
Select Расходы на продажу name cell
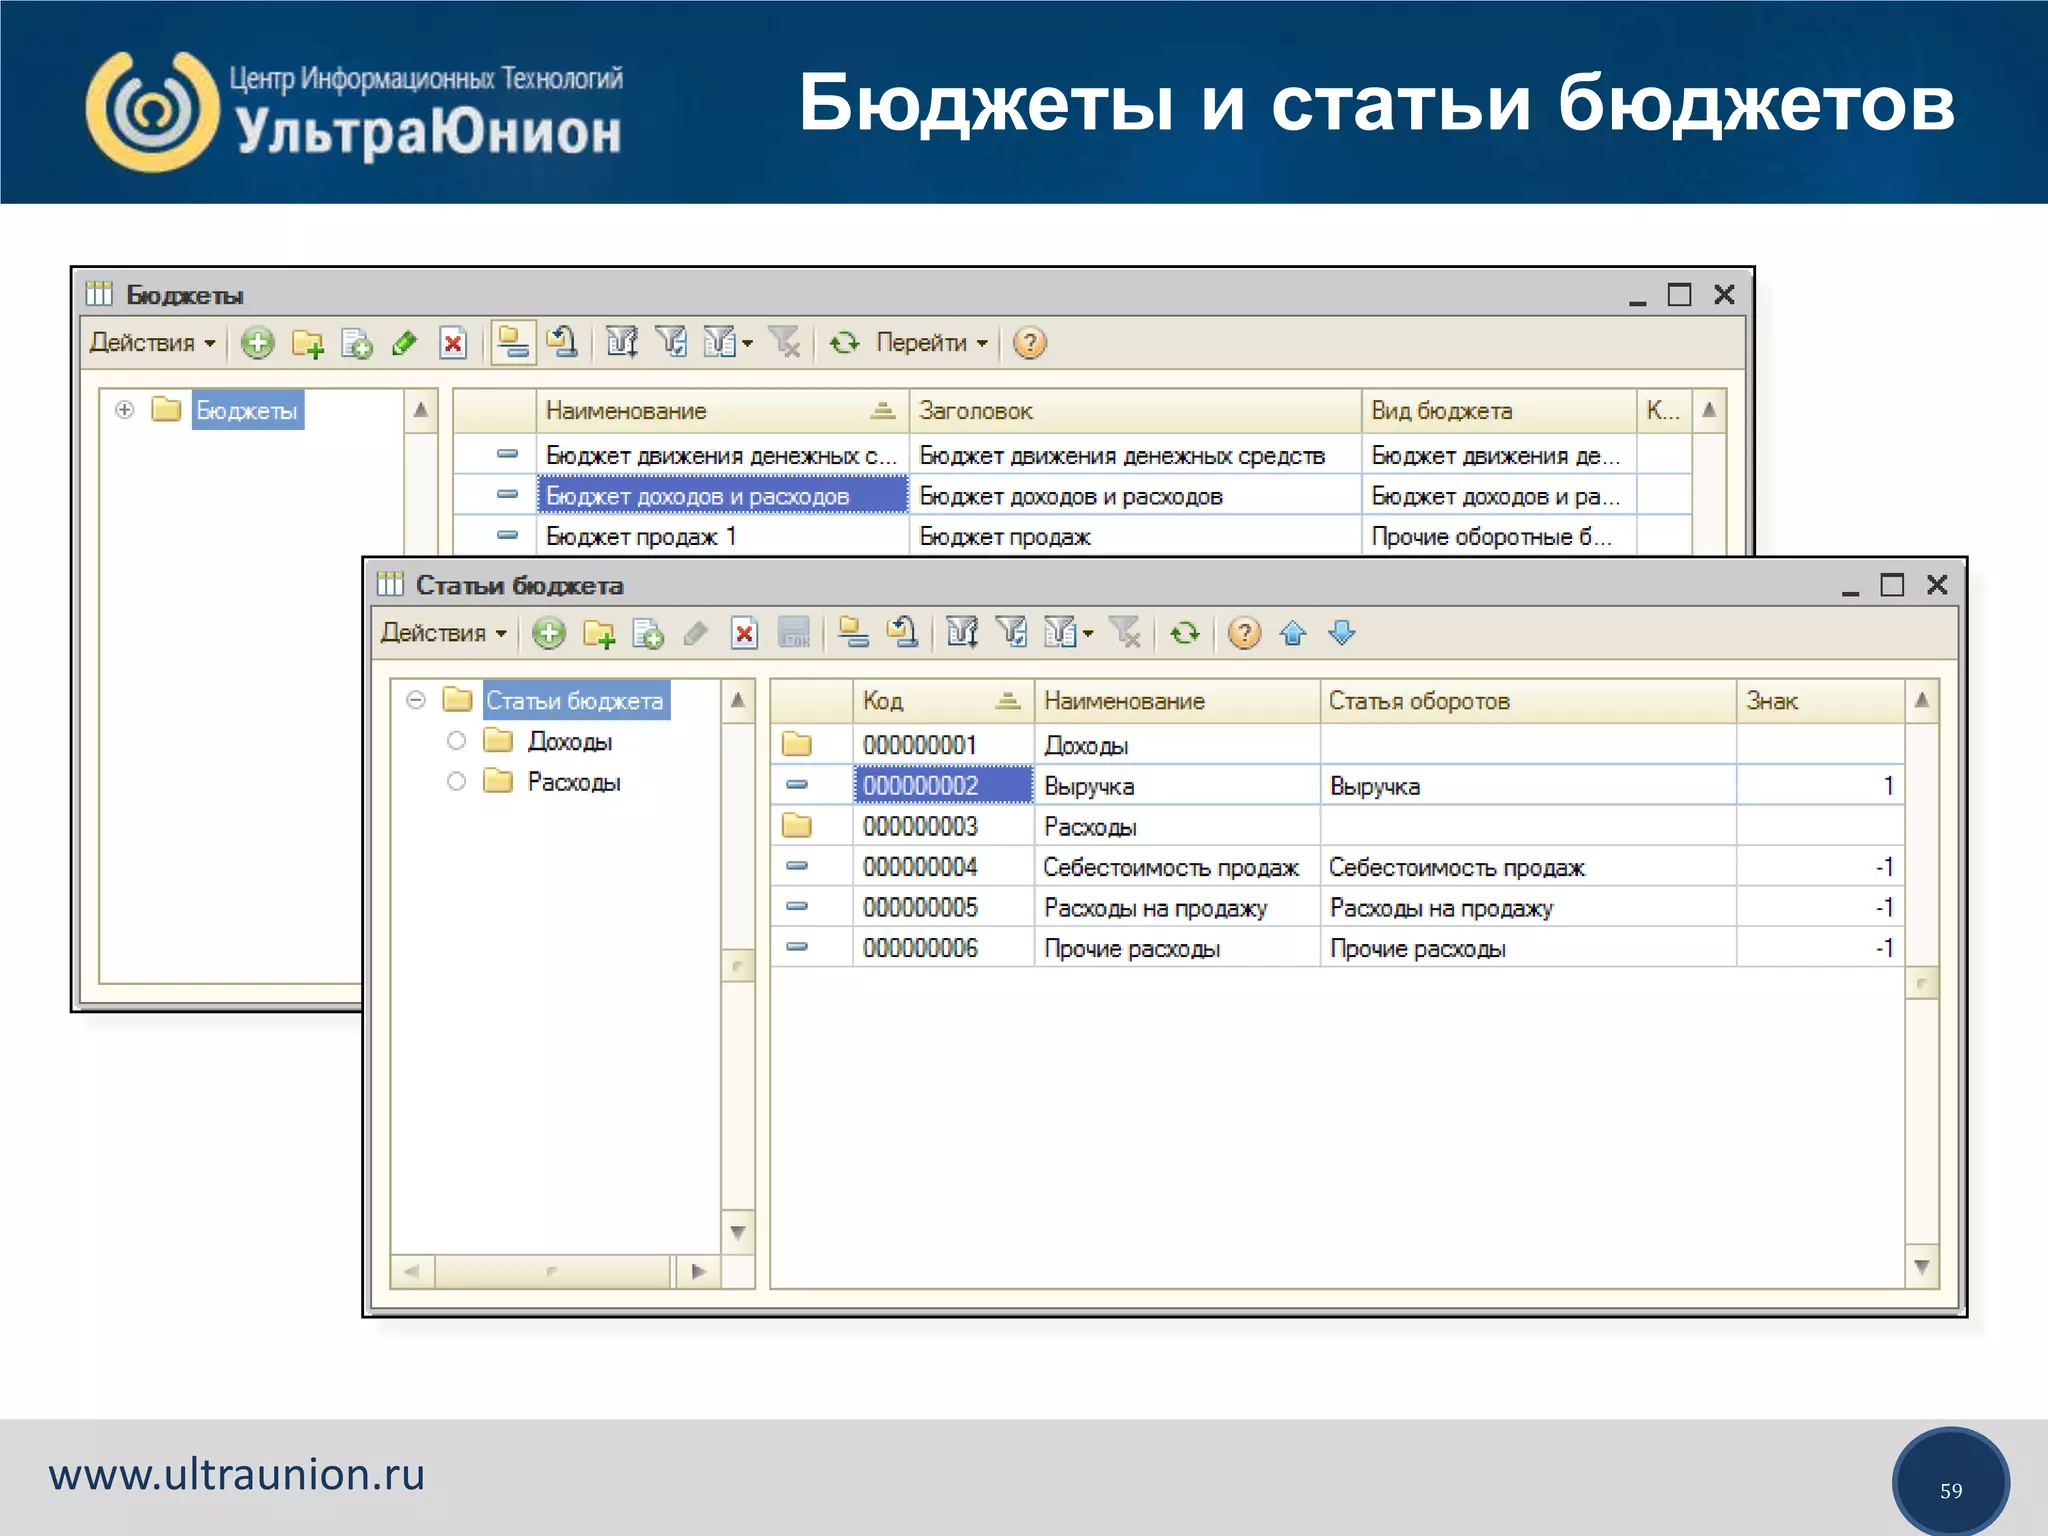tap(1176, 908)
